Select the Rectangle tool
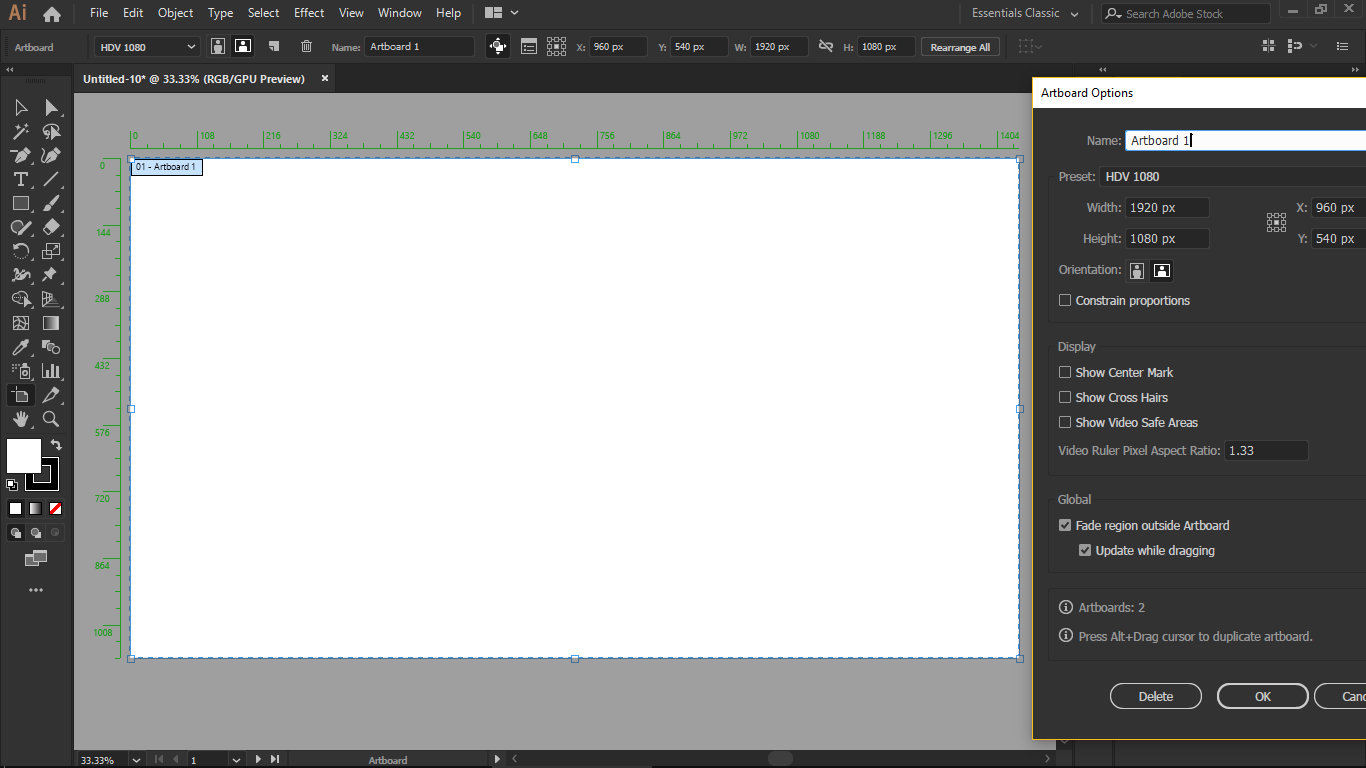Viewport: 1366px width, 768px height. click(21, 203)
